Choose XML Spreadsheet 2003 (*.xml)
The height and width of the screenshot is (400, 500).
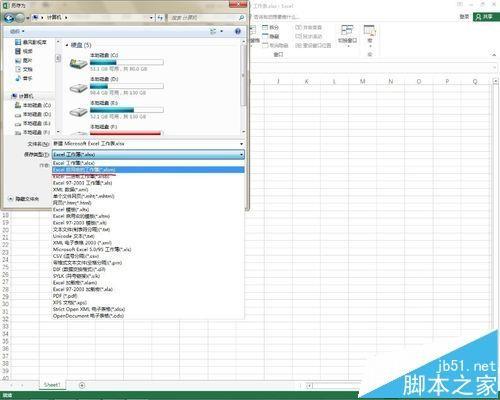click(148, 243)
